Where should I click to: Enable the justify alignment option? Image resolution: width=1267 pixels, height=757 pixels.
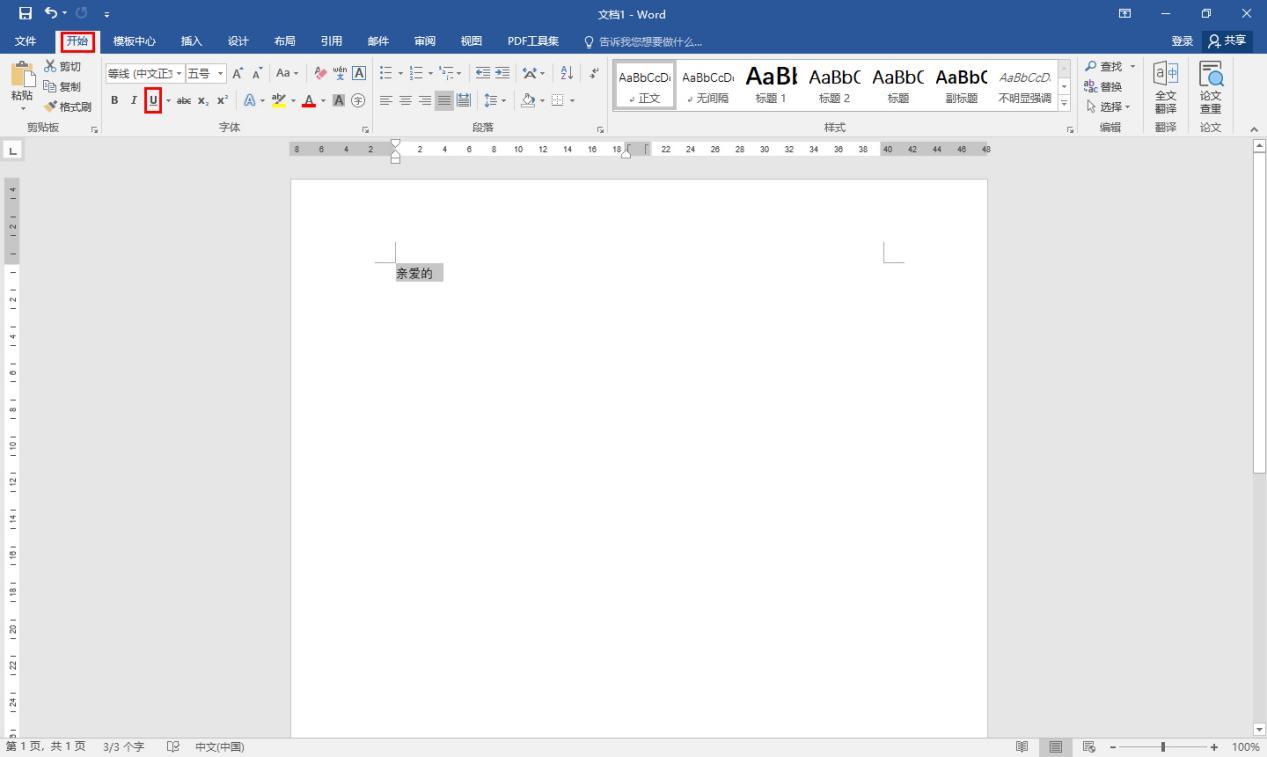point(443,100)
